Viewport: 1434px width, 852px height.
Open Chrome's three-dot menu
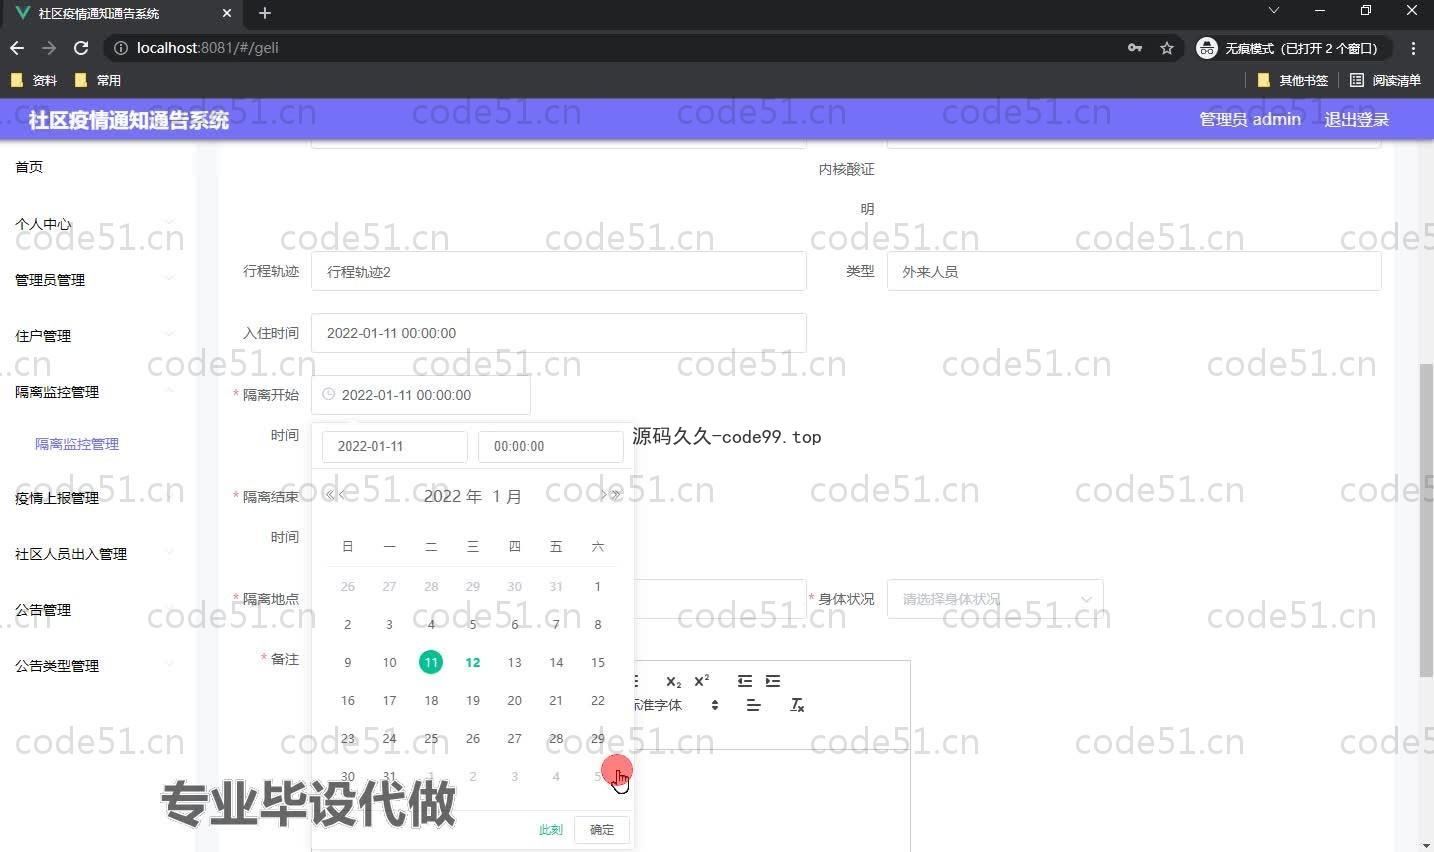[1413, 48]
